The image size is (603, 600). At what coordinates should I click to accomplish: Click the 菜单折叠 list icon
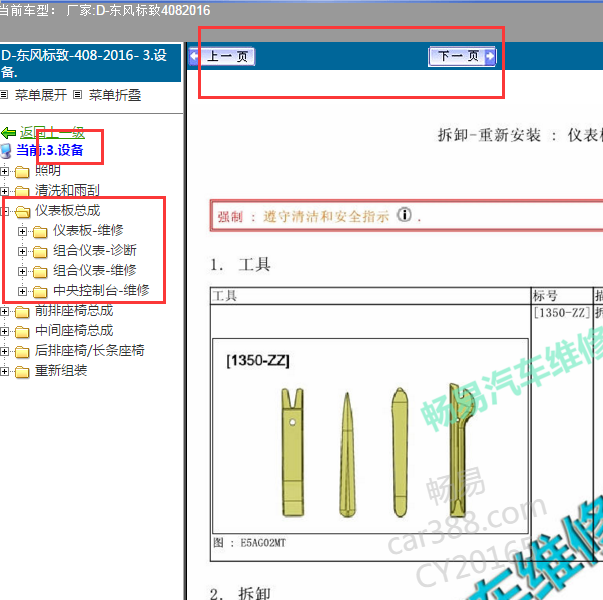78,95
